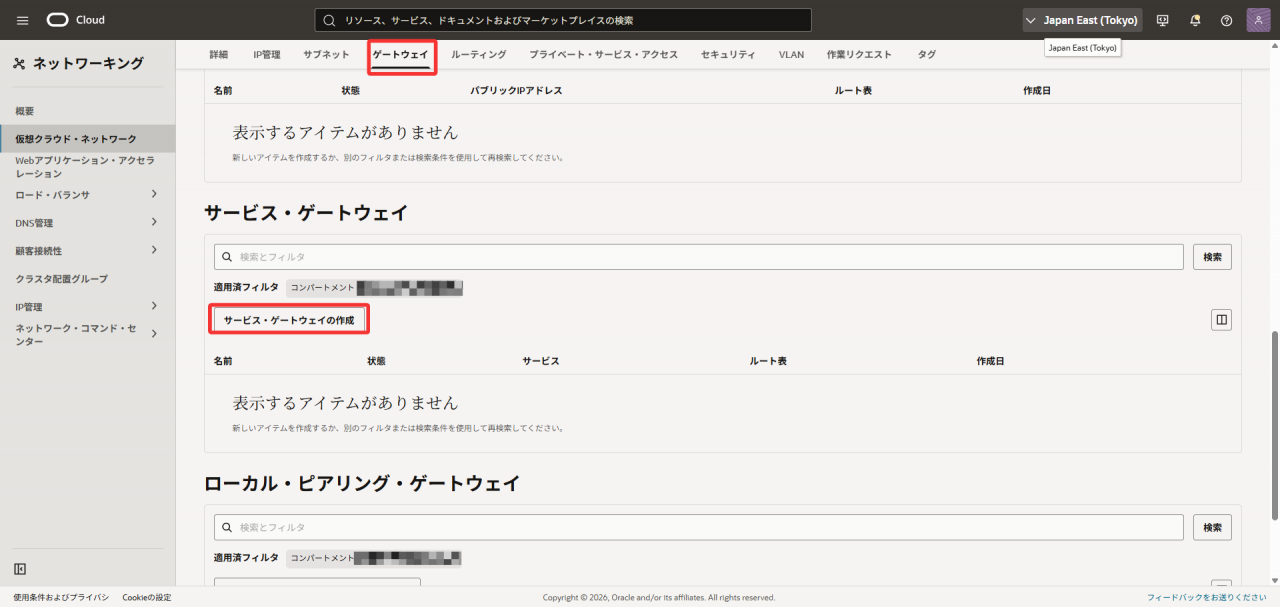The height and width of the screenshot is (607, 1280).
Task: Open 使用条件およびプライバシ link
Action: point(61,597)
